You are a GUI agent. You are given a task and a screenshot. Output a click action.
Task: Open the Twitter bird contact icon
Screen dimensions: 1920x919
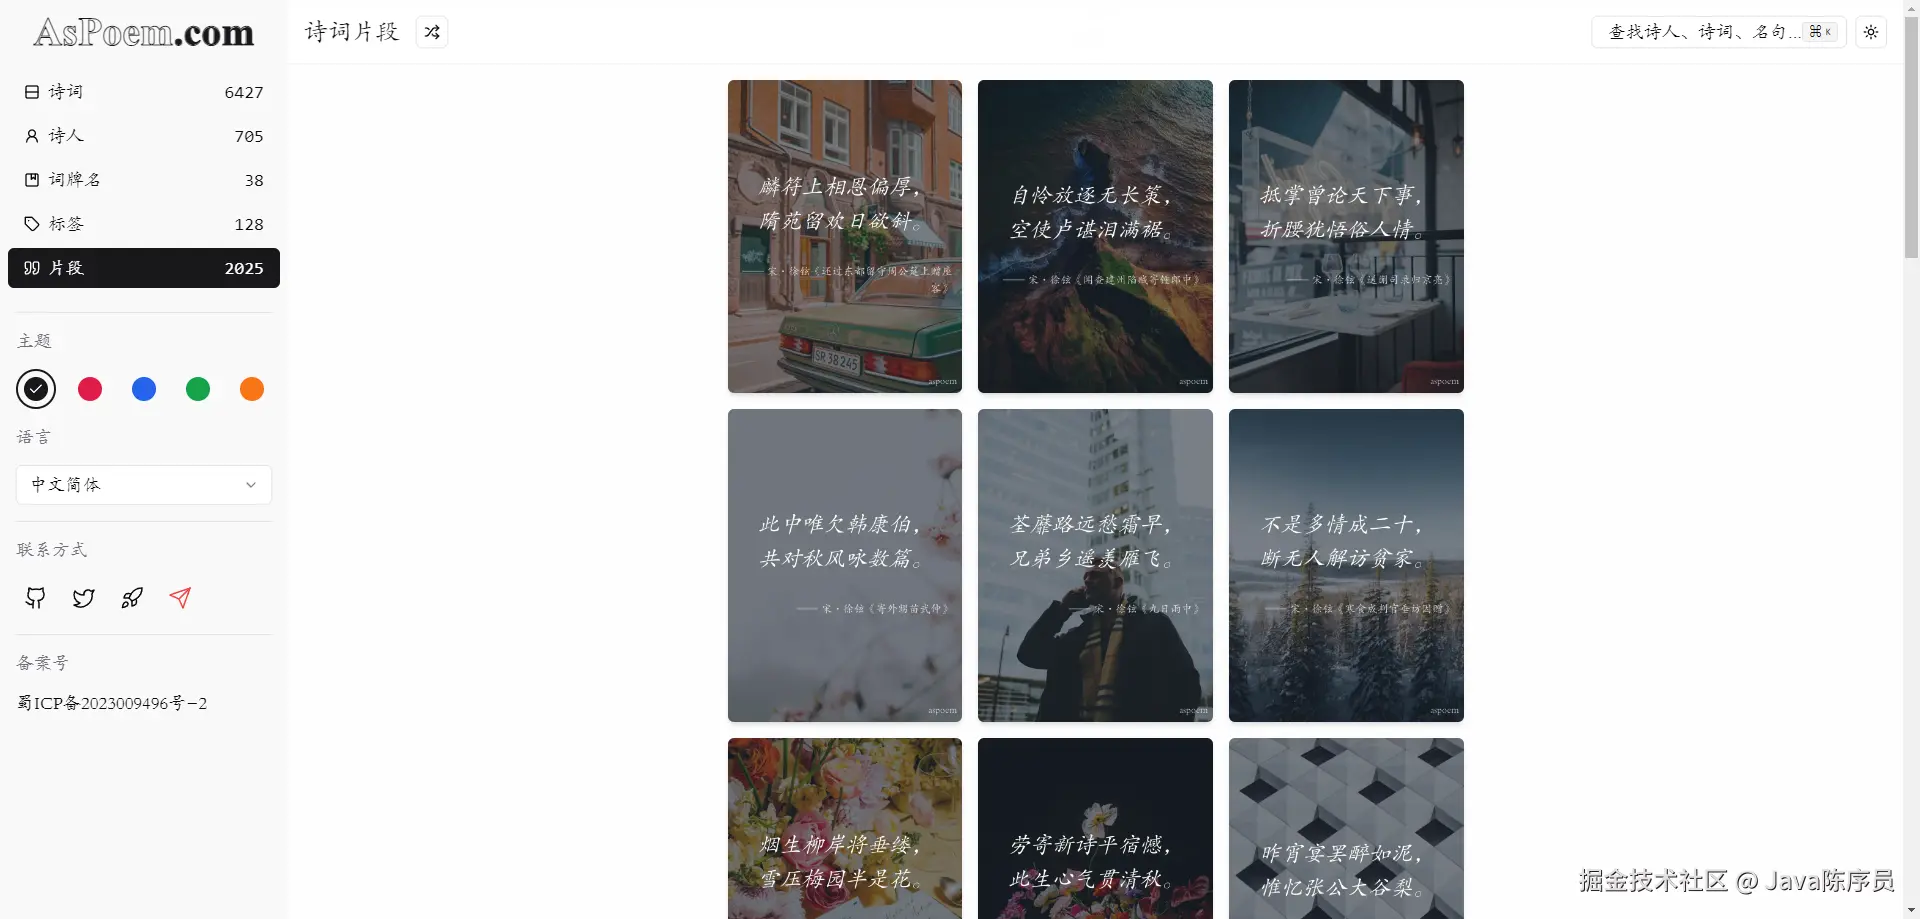point(84,598)
